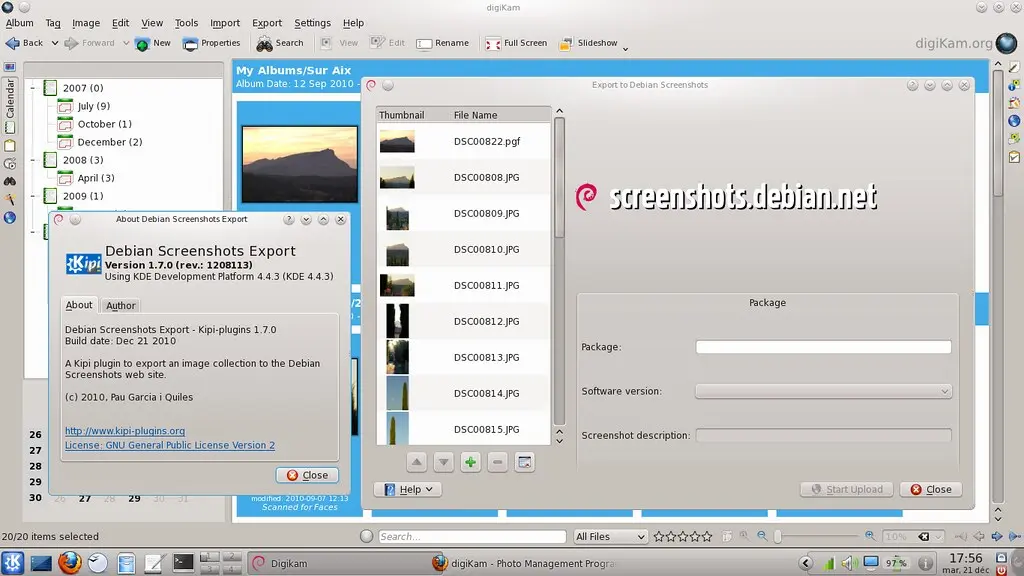Viewport: 1024px width, 576px height.
Task: Add images using the green plus icon
Action: pyautogui.click(x=470, y=461)
